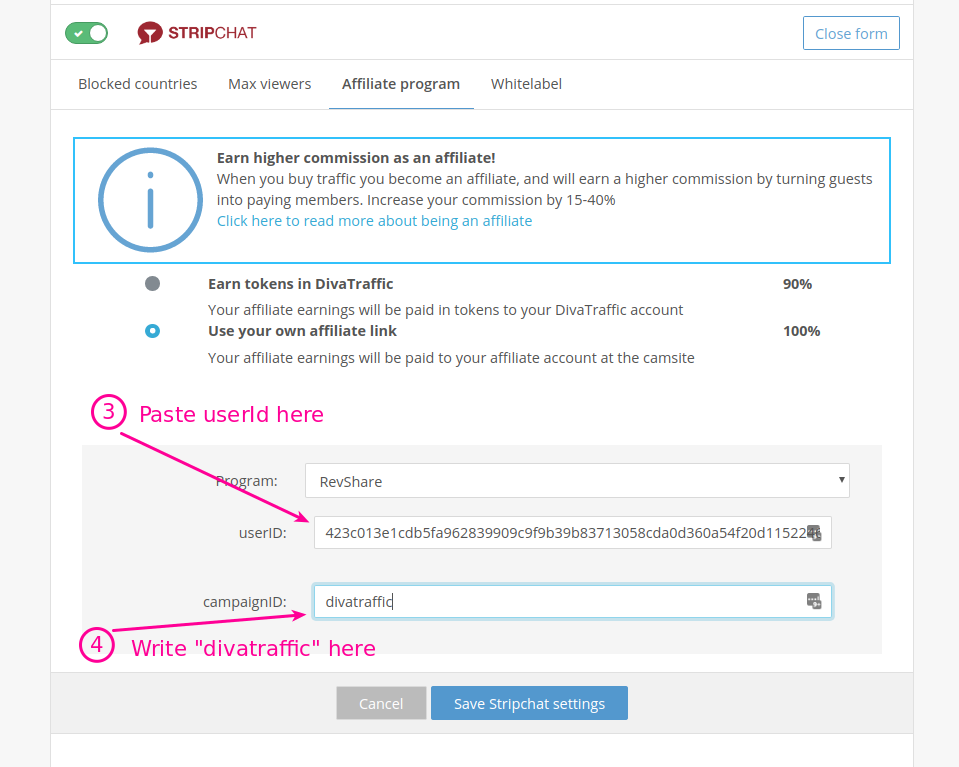The width and height of the screenshot is (959, 767).
Task: Click the password manager icon in campaignID field
Action: tap(814, 601)
